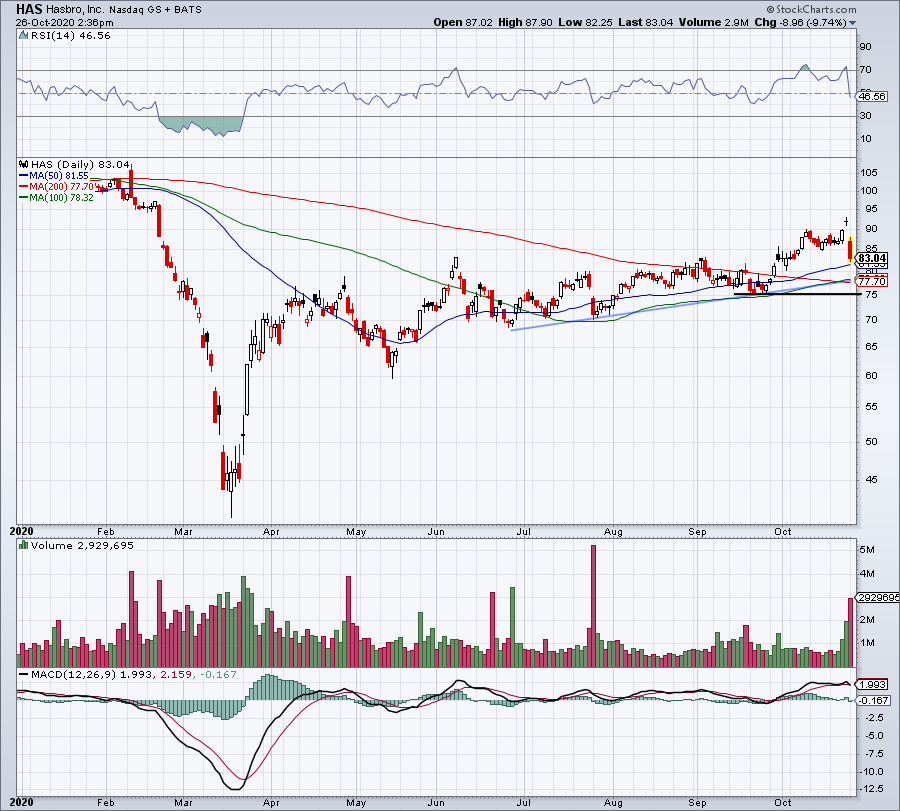Click the Chg -8.96 (-9.74%) value
This screenshot has width=900, height=811.
(800, 22)
